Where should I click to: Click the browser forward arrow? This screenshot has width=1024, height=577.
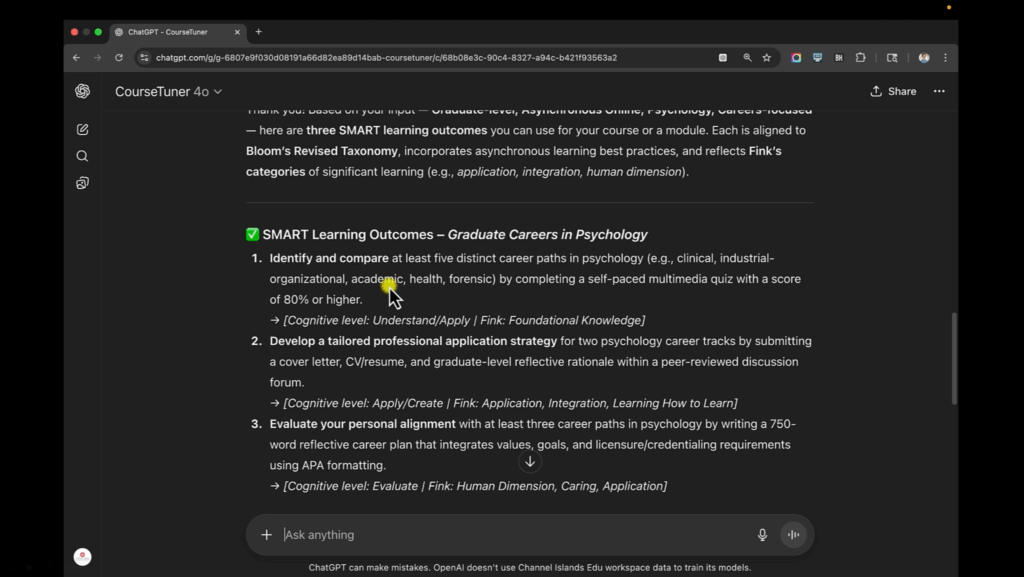click(x=97, y=57)
